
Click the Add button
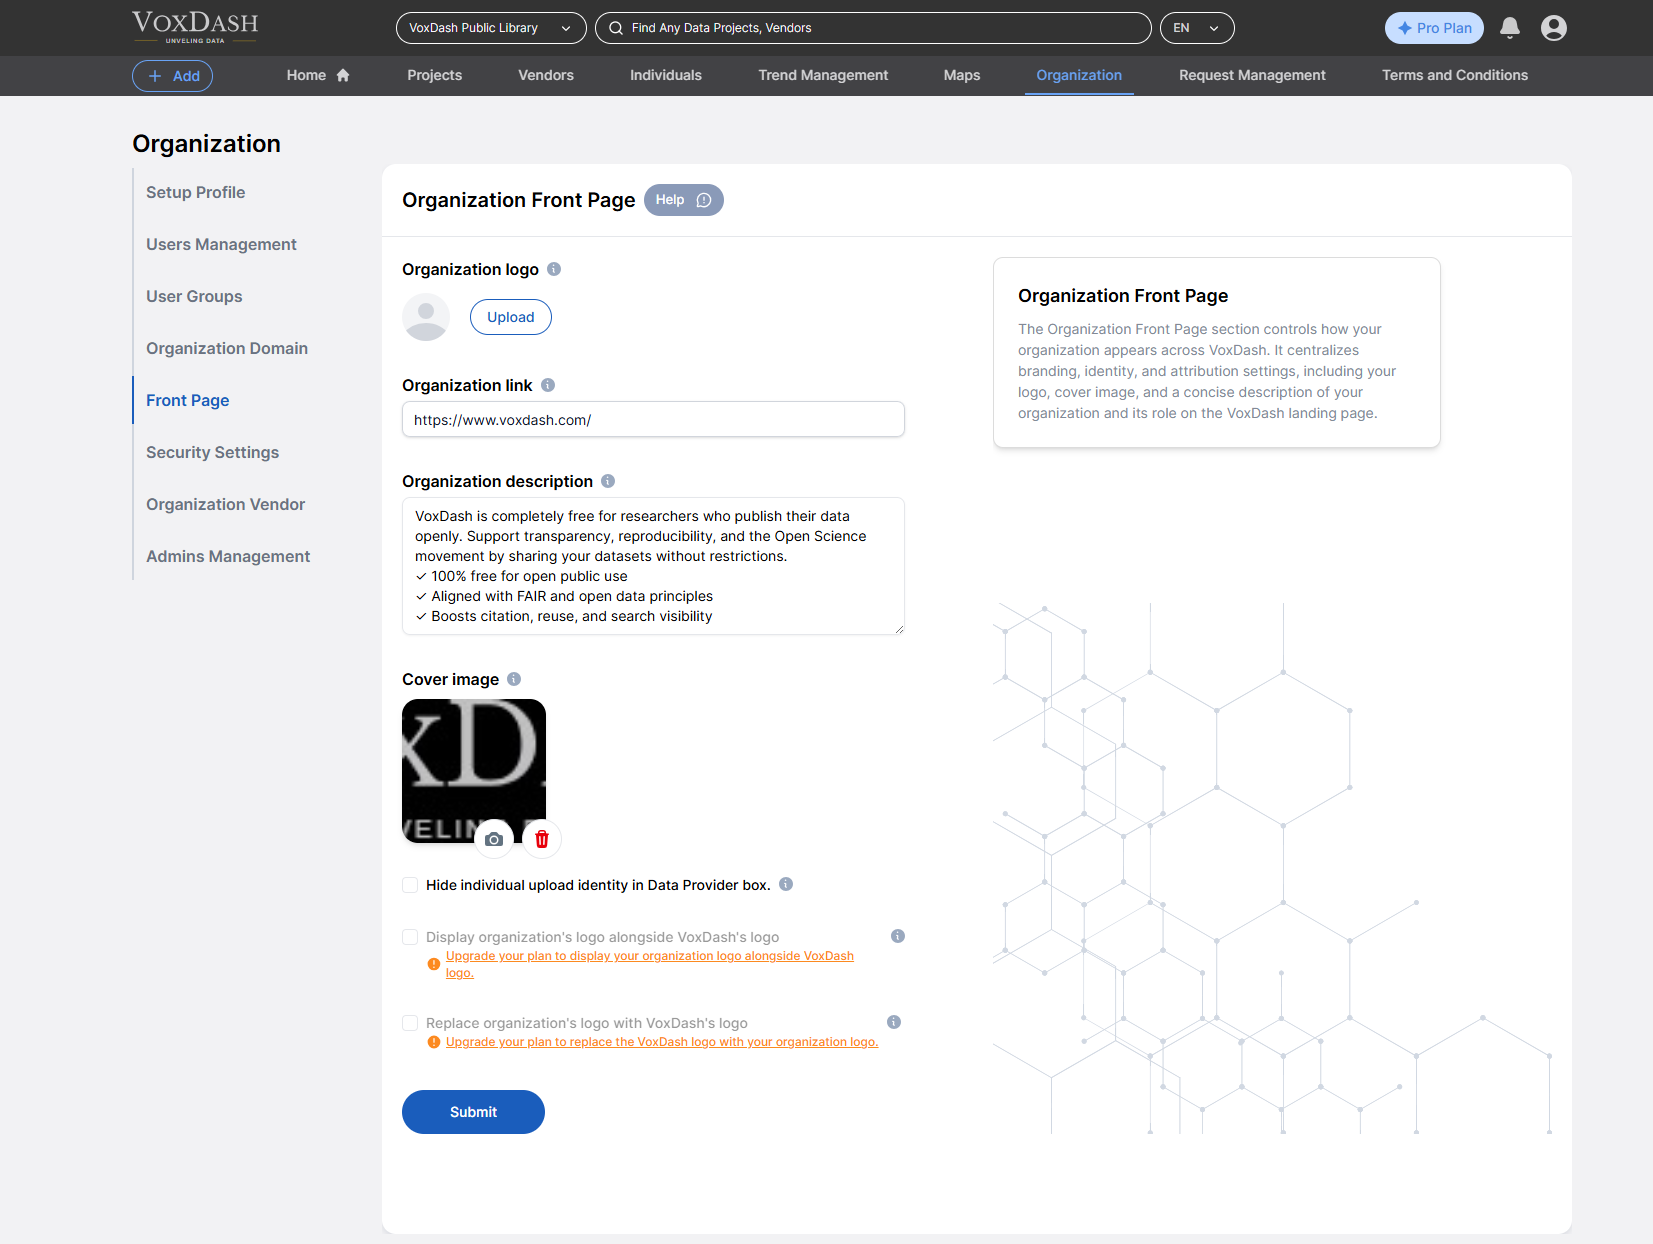pos(172,76)
